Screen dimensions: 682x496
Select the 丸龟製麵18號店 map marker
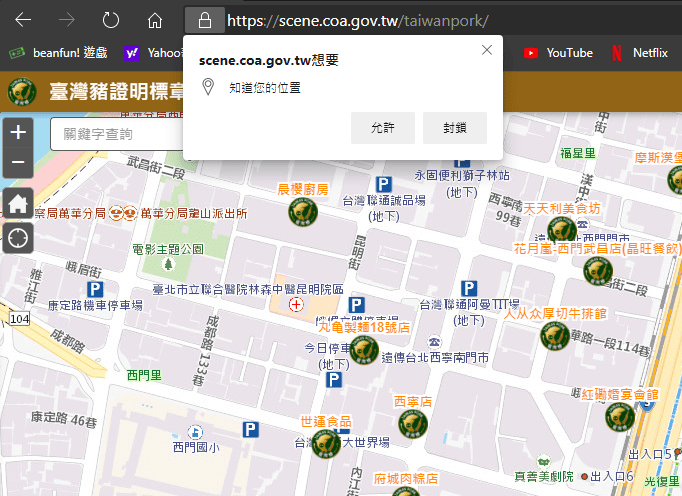coord(364,349)
